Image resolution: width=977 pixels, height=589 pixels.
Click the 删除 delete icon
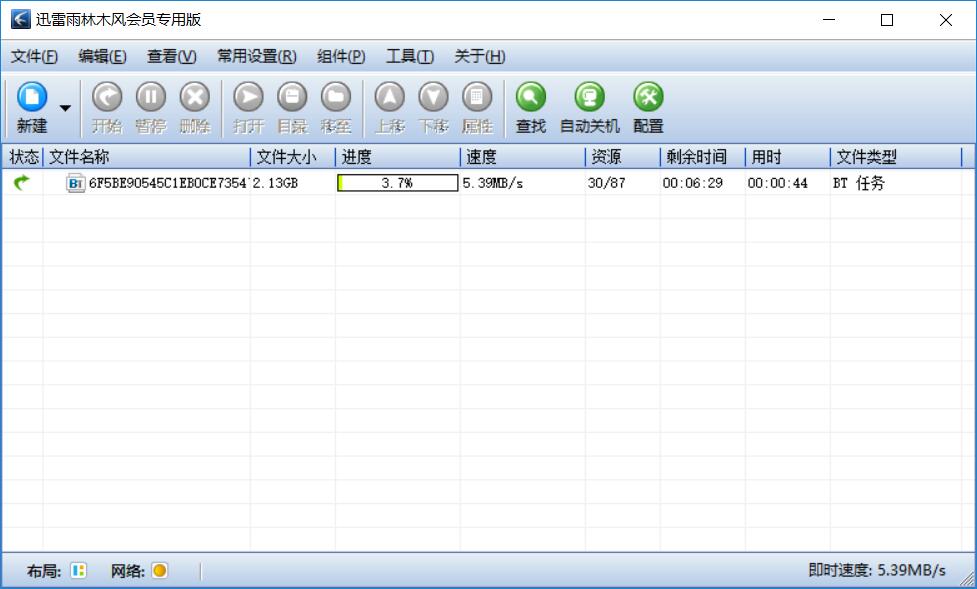(x=195, y=97)
